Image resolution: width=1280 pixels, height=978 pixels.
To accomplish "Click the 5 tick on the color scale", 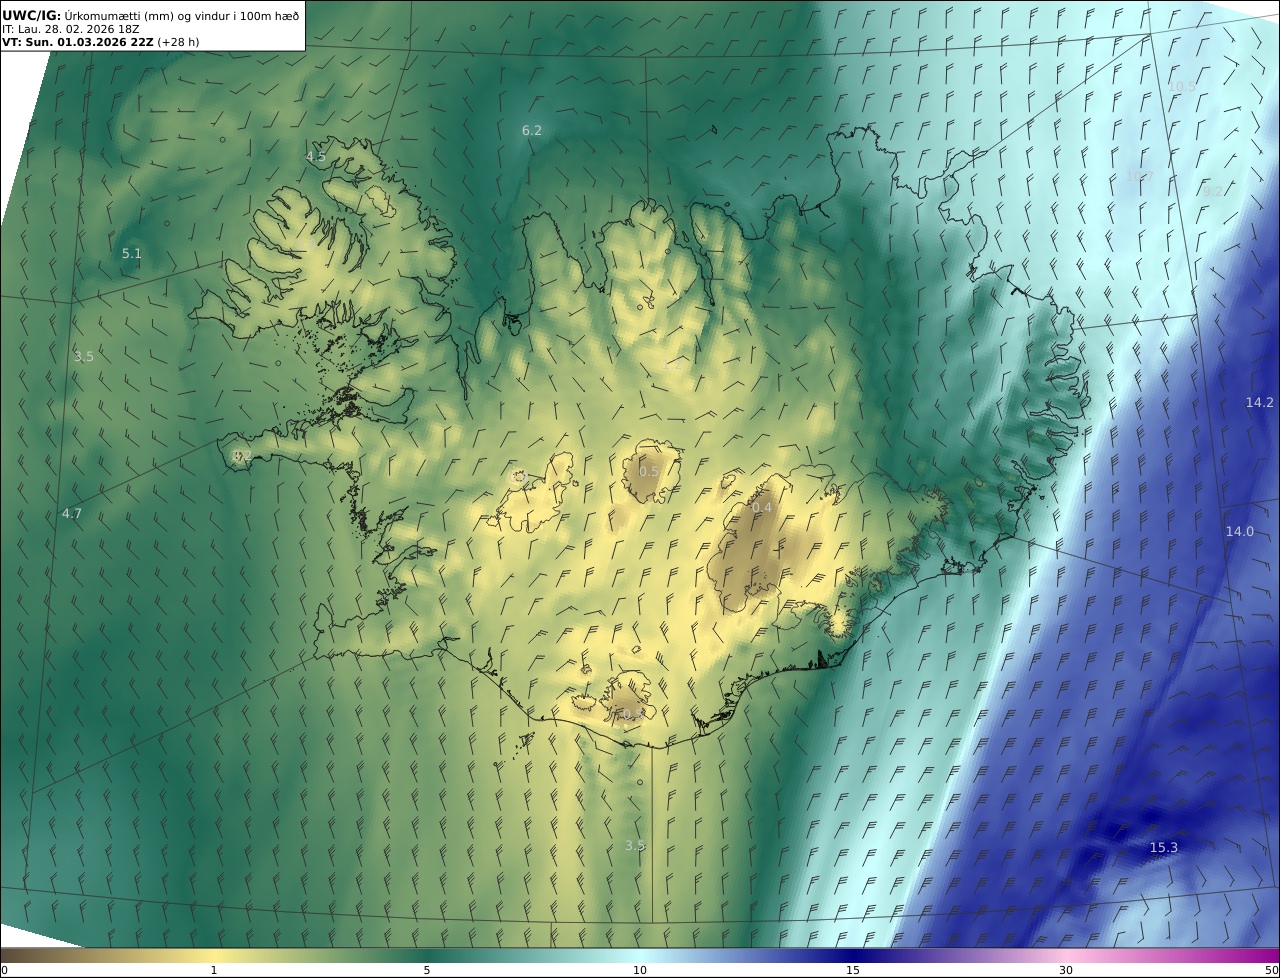I will [x=427, y=970].
